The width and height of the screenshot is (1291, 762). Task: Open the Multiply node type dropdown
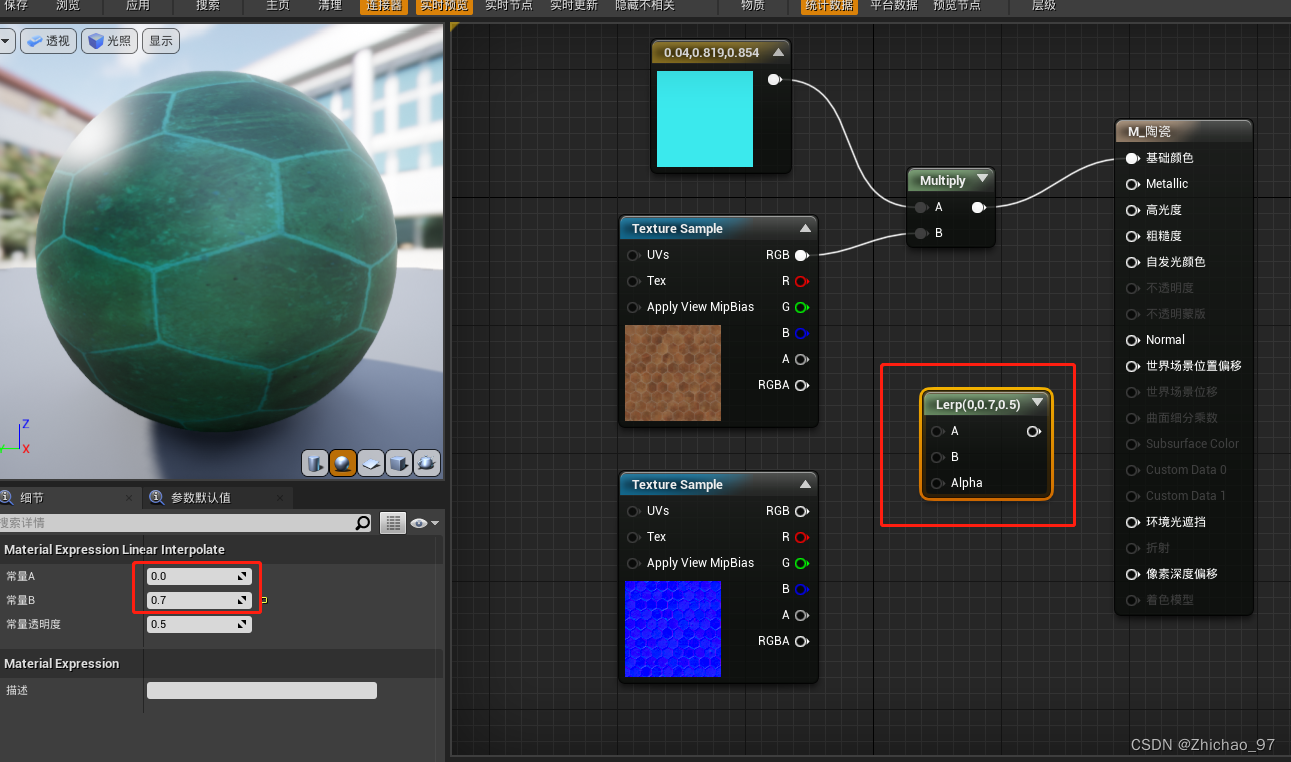coord(981,180)
